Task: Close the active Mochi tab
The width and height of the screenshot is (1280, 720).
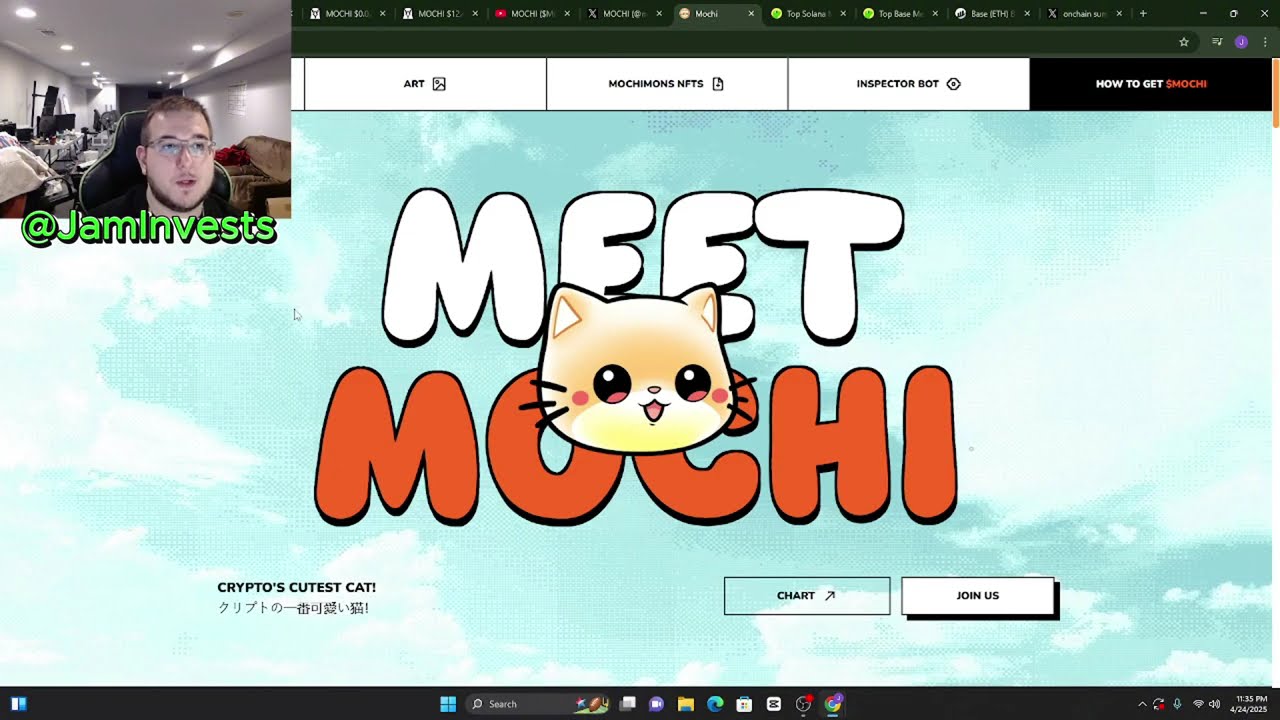Action: point(751,14)
